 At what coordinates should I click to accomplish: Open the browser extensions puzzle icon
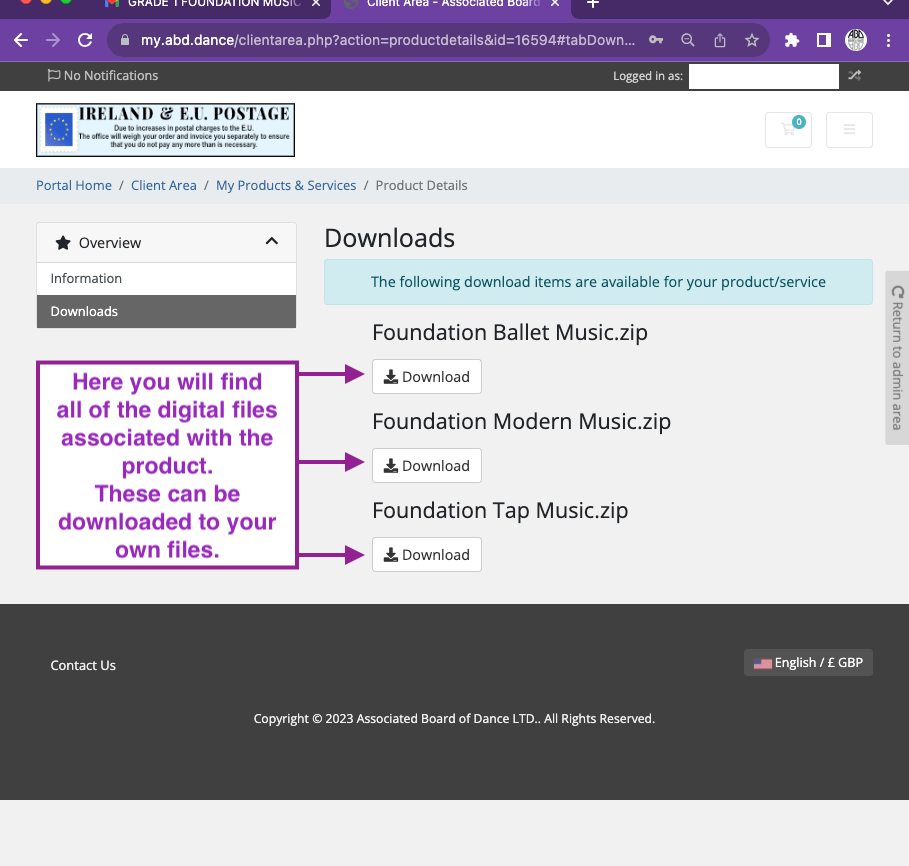(x=792, y=41)
